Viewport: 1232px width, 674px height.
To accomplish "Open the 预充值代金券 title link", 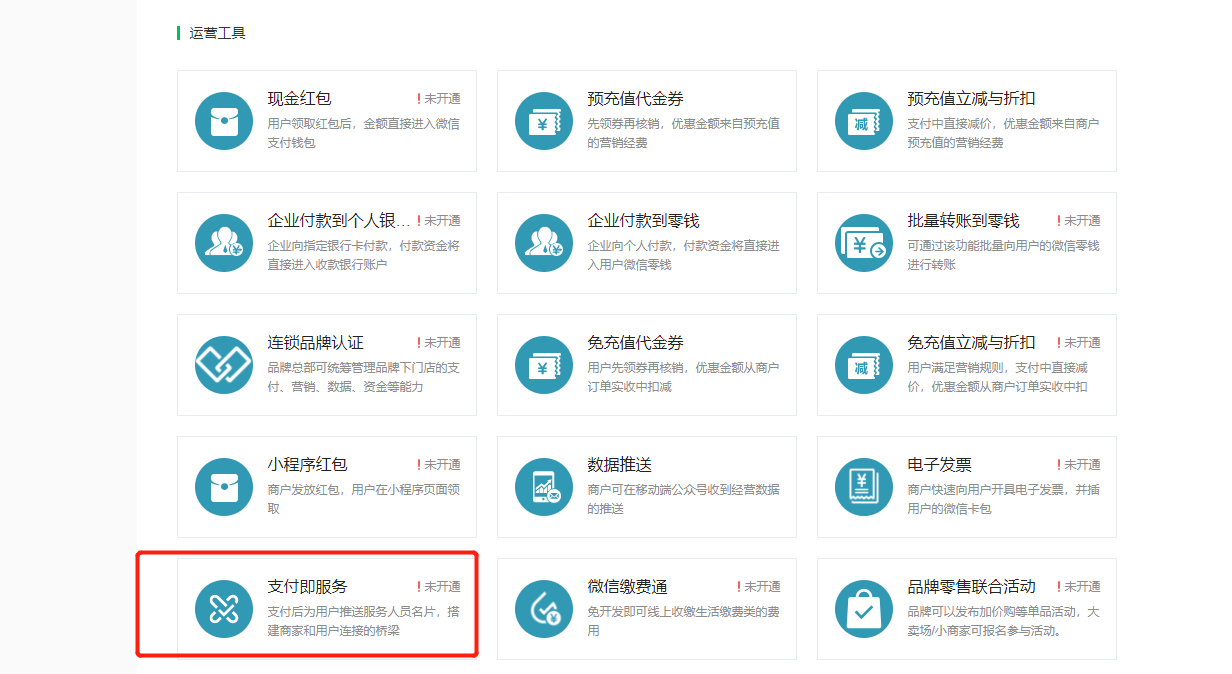I will [x=636, y=99].
